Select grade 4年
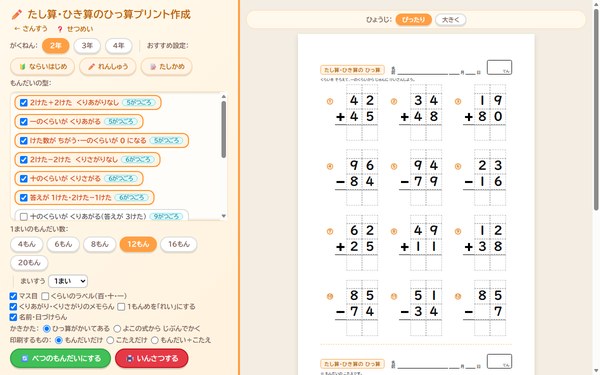Screen dimensions: 600x375 click(119, 46)
